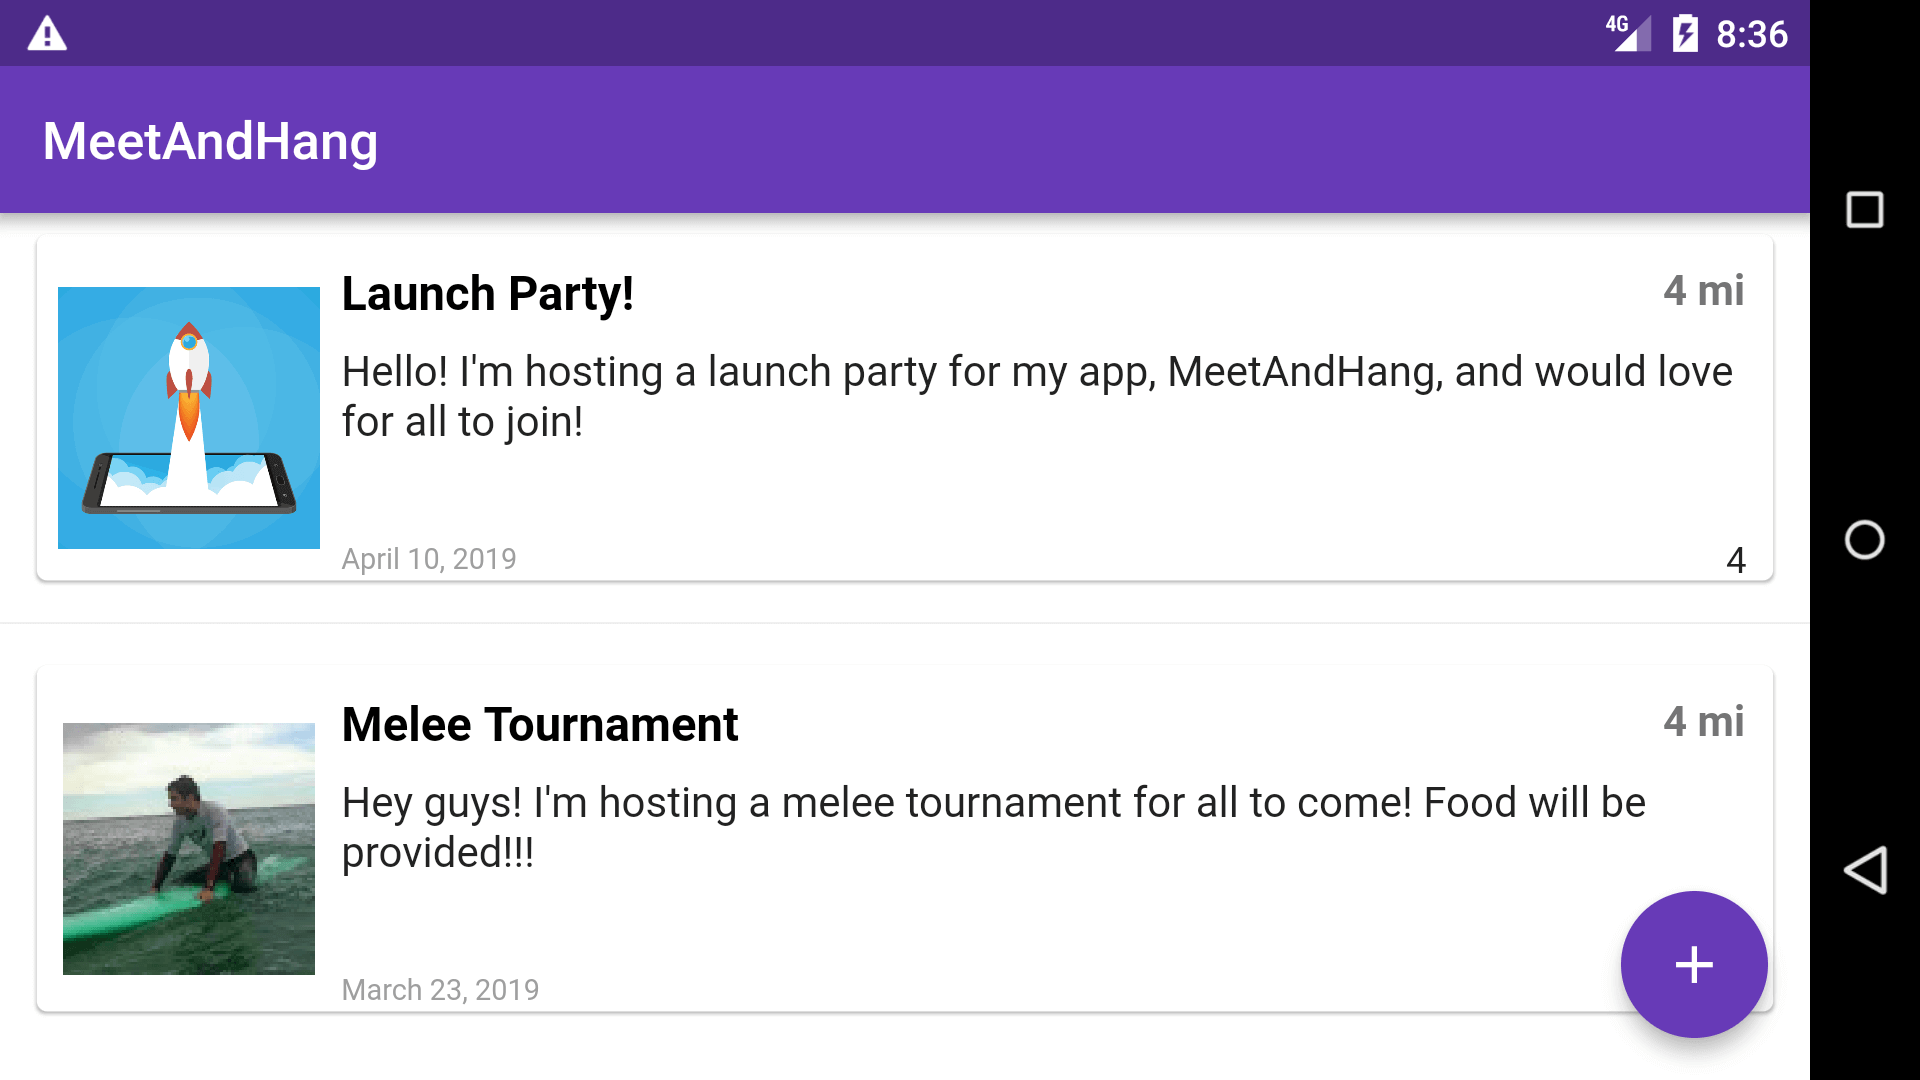This screenshot has height=1080, width=1920.
Task: Tap the MeetAndHang app title
Action: coord(210,142)
